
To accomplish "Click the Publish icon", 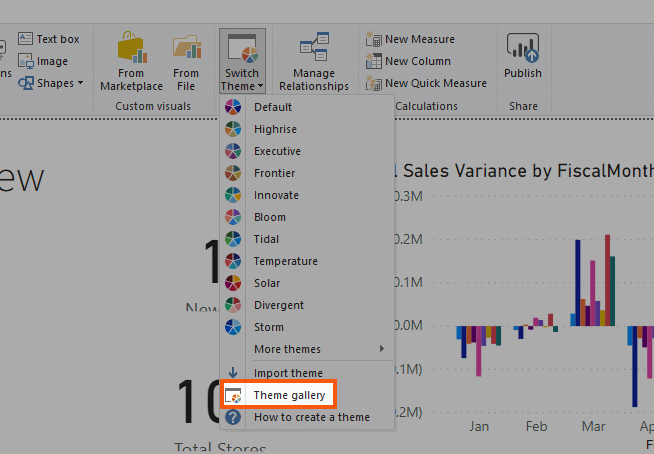I will (x=523, y=48).
